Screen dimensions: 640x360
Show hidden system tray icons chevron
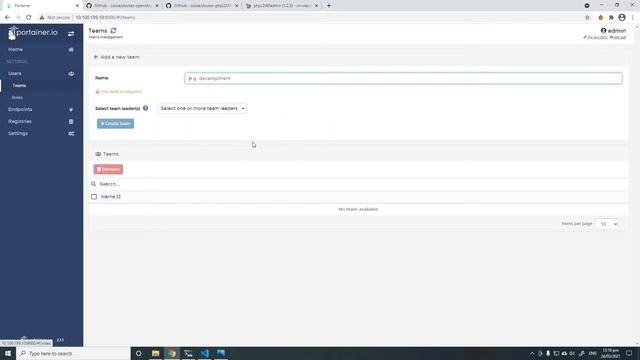532,353
